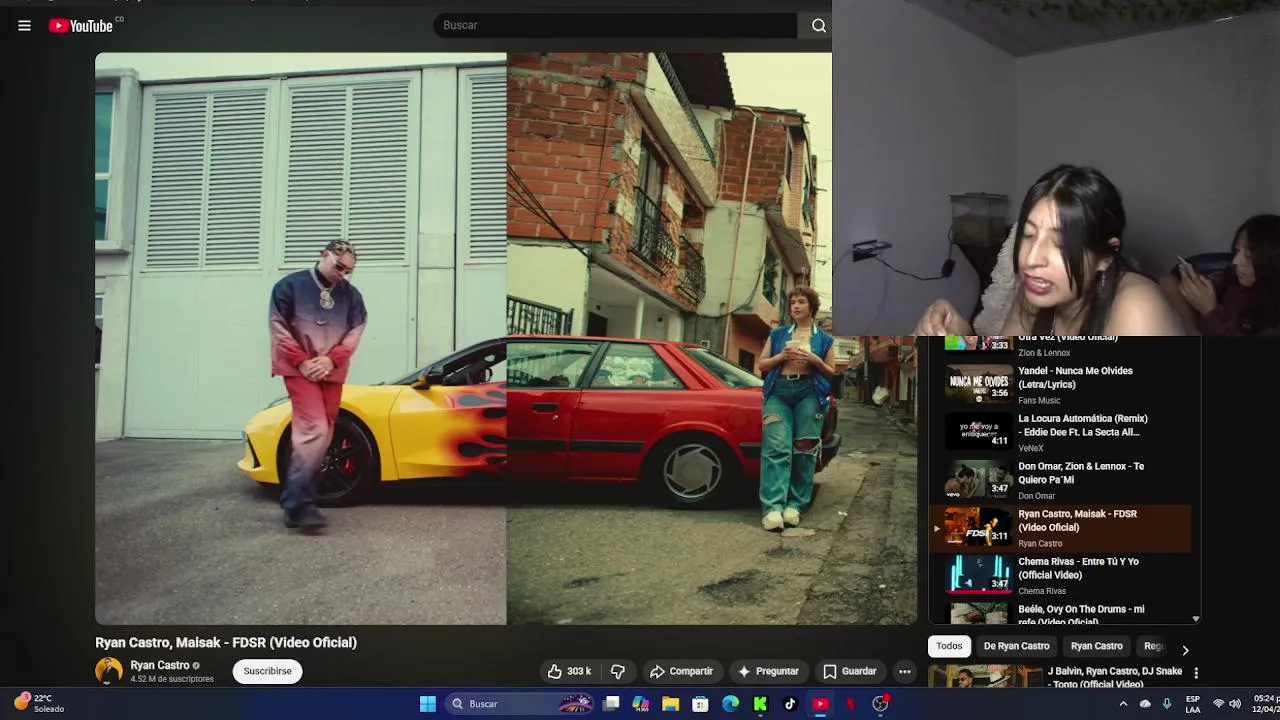
Task: Open more actions three-dot menu
Action: coord(904,671)
